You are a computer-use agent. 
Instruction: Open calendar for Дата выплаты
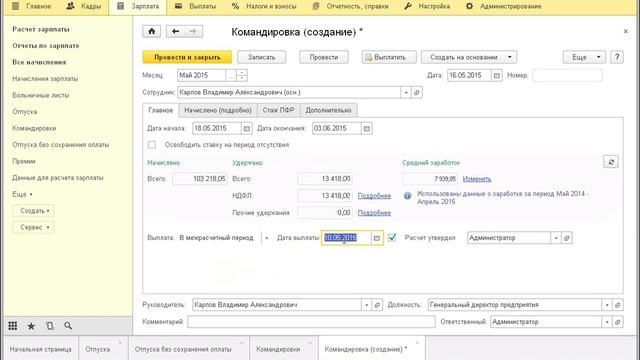[x=377, y=238]
